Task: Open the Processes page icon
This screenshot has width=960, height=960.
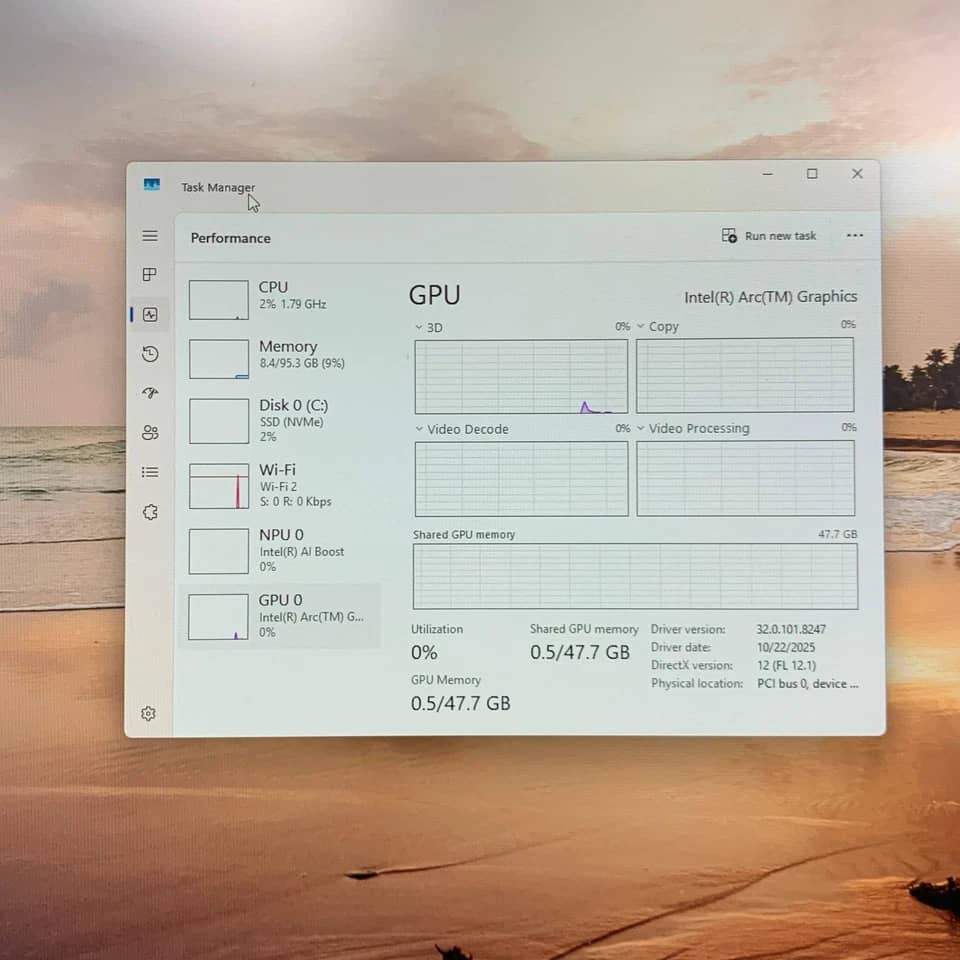Action: 149,274
